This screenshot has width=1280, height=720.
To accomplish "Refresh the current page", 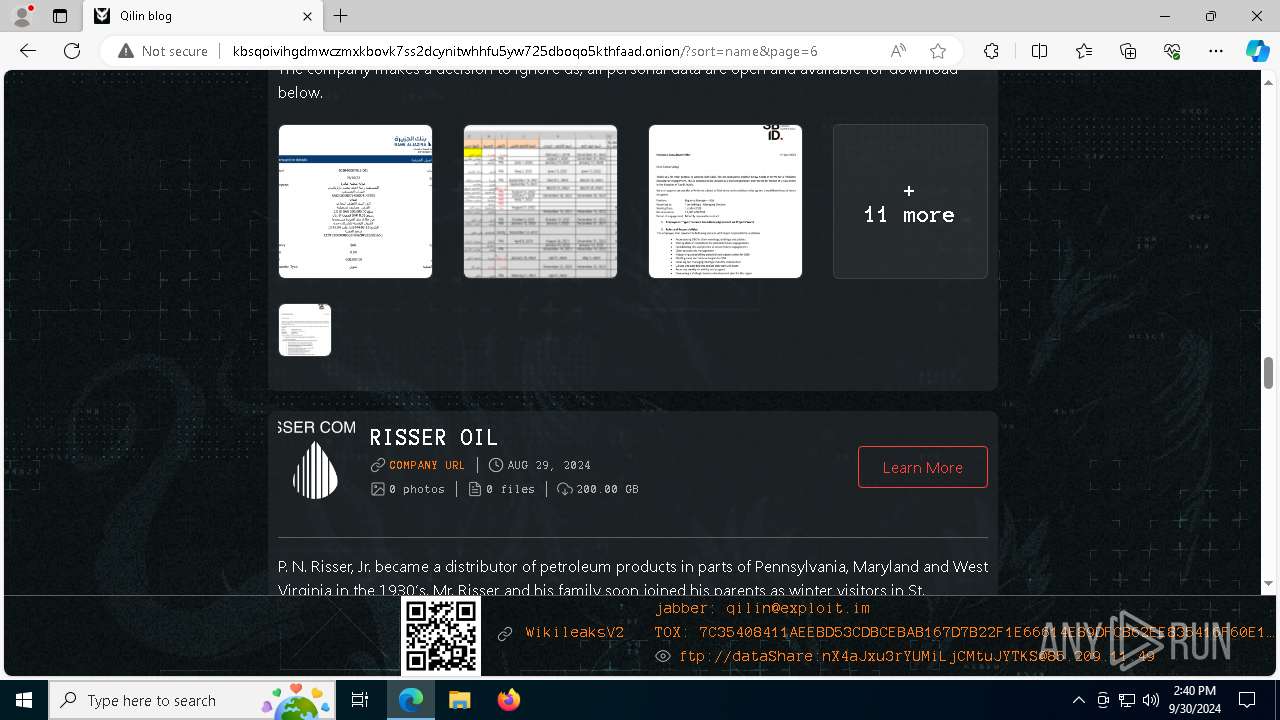I will [72, 51].
